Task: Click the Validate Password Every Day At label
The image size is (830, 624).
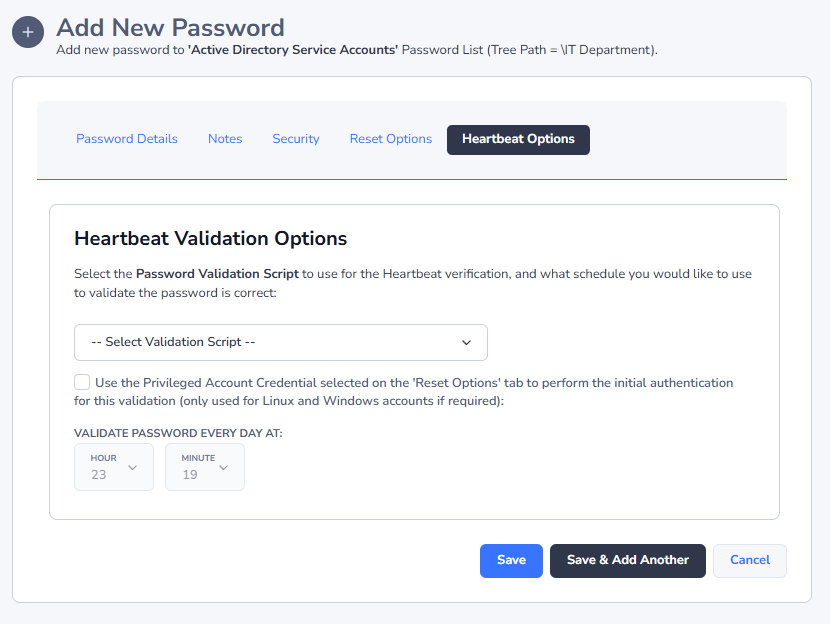Action: (x=186, y=433)
